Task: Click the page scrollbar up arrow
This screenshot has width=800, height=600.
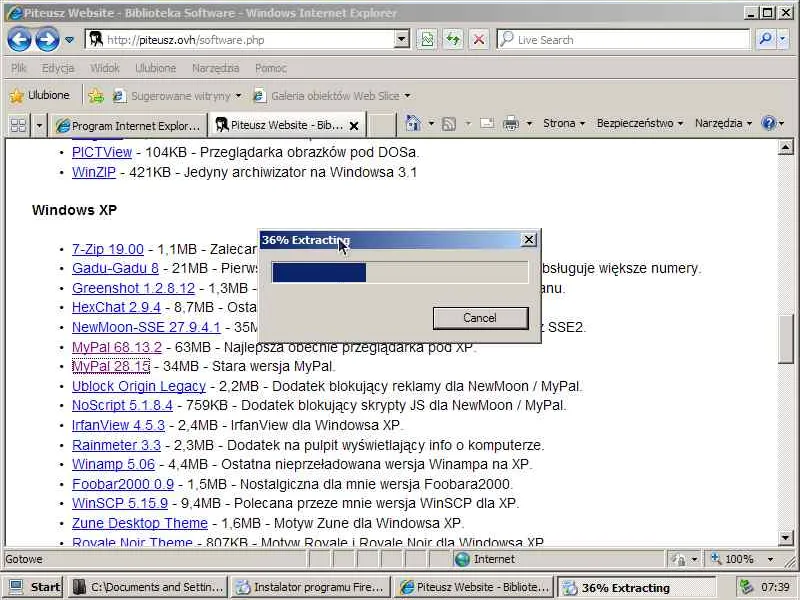Action: coord(785,148)
